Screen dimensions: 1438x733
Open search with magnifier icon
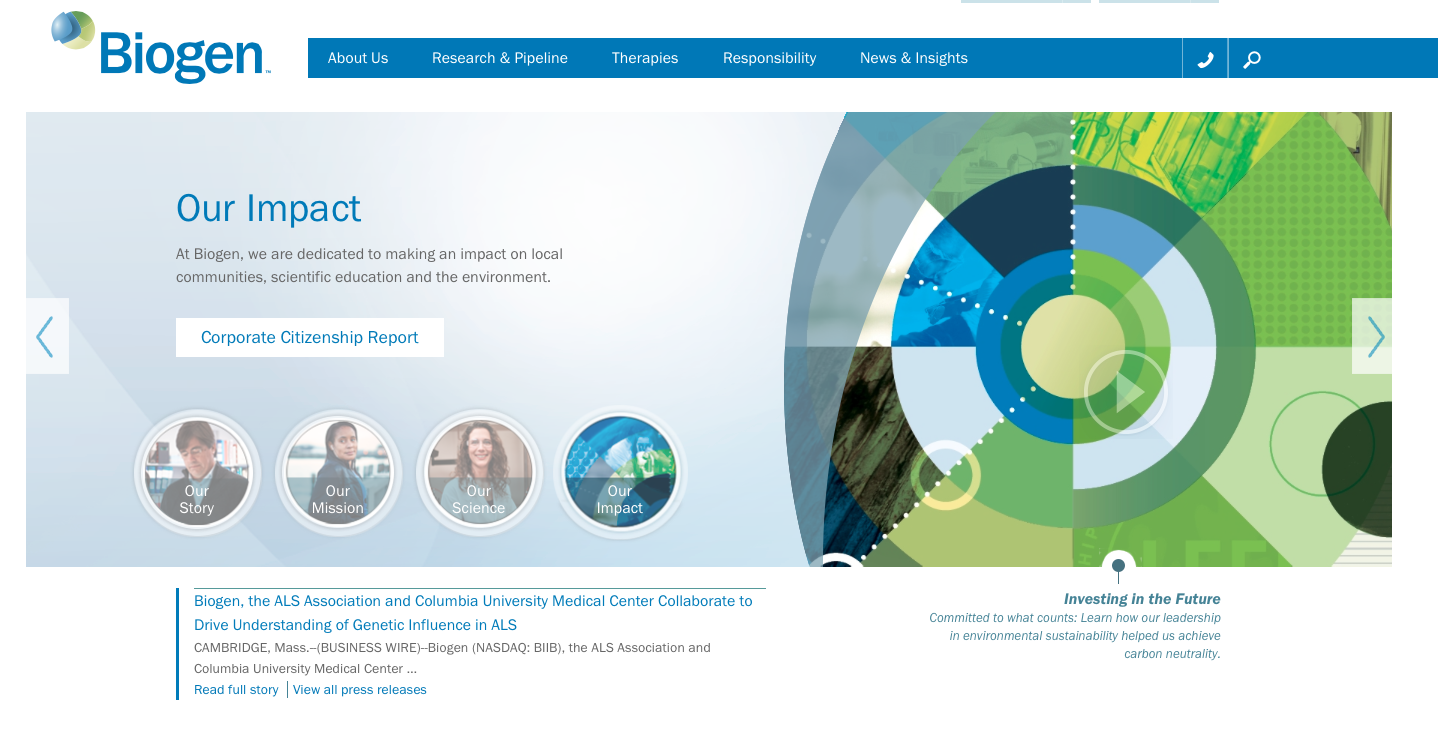click(x=1251, y=59)
